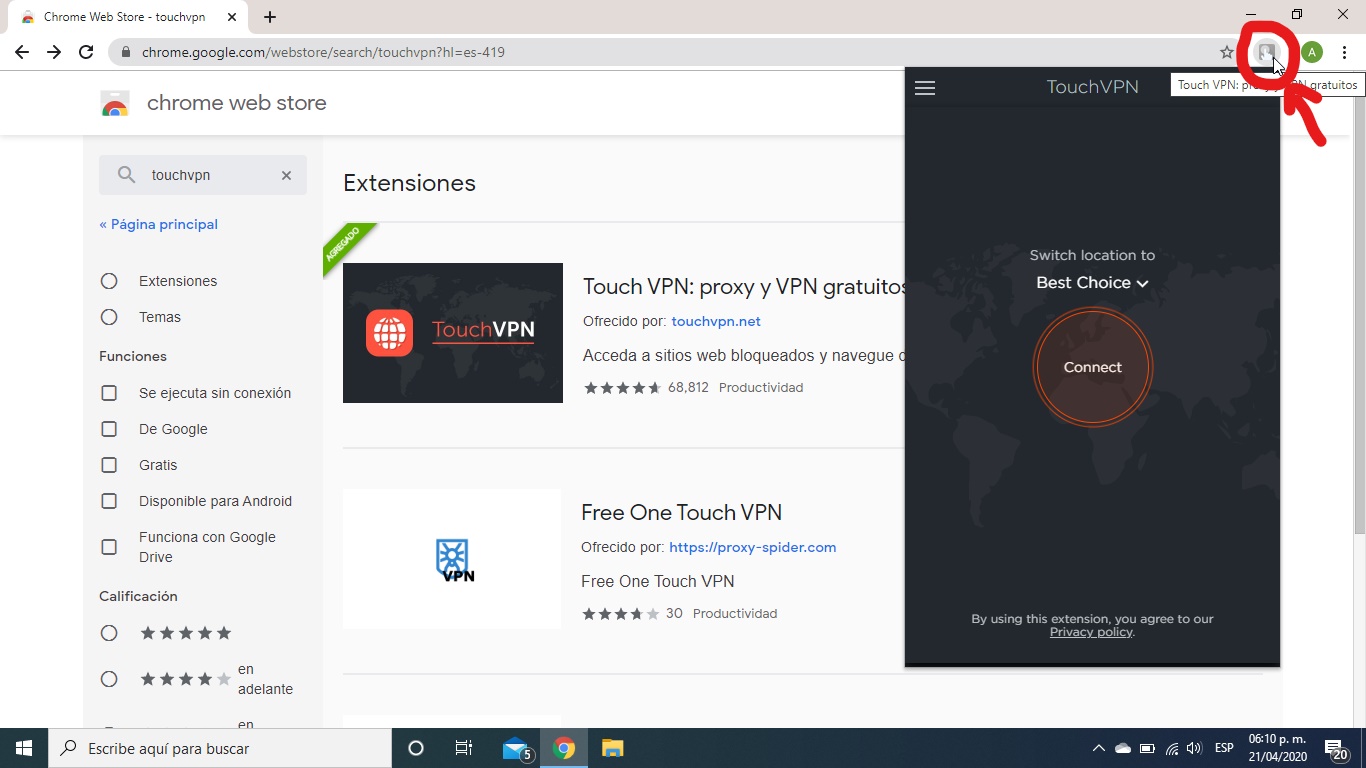This screenshot has height=768, width=1366.
Task: Check Disponible para Android filter
Action: coord(109,501)
